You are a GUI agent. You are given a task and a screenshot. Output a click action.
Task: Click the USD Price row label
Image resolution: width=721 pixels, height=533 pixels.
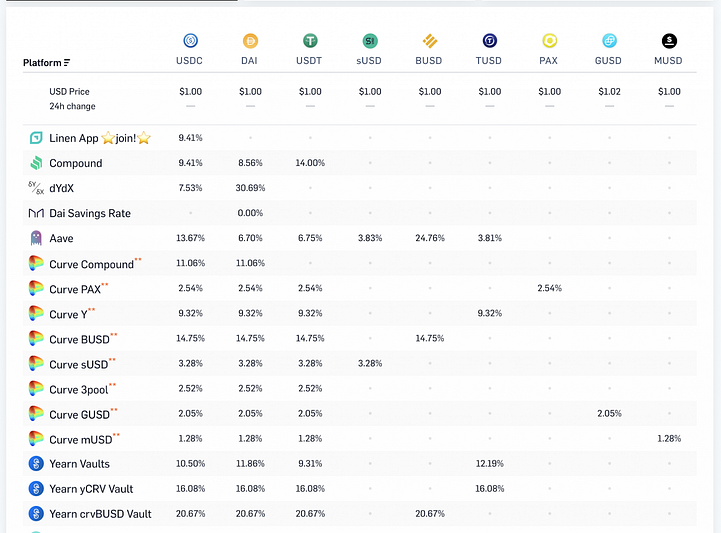(x=69, y=92)
